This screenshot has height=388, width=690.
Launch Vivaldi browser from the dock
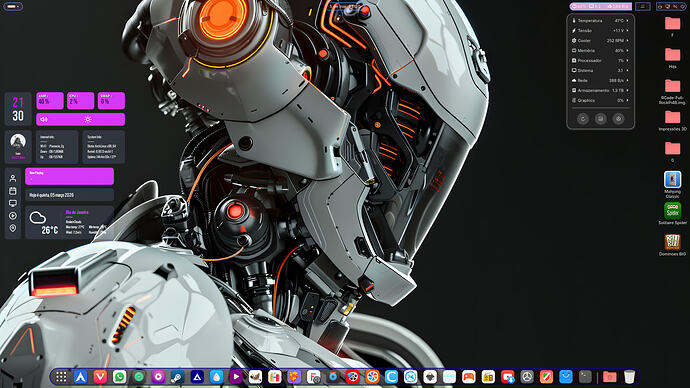(100, 377)
